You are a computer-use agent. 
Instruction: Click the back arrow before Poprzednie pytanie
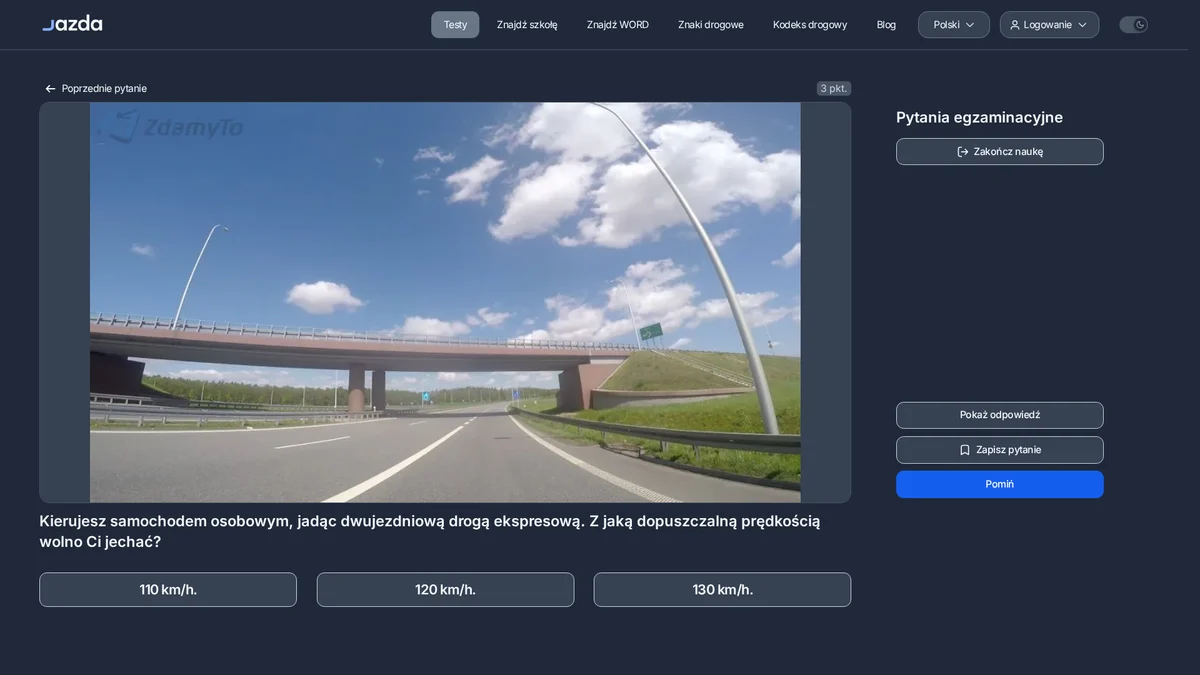click(50, 89)
